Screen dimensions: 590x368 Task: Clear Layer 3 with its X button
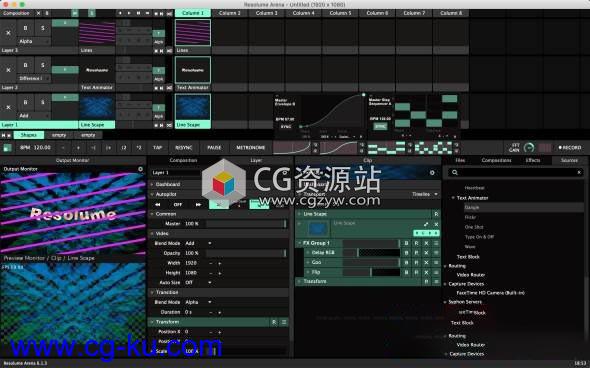(x=8, y=33)
